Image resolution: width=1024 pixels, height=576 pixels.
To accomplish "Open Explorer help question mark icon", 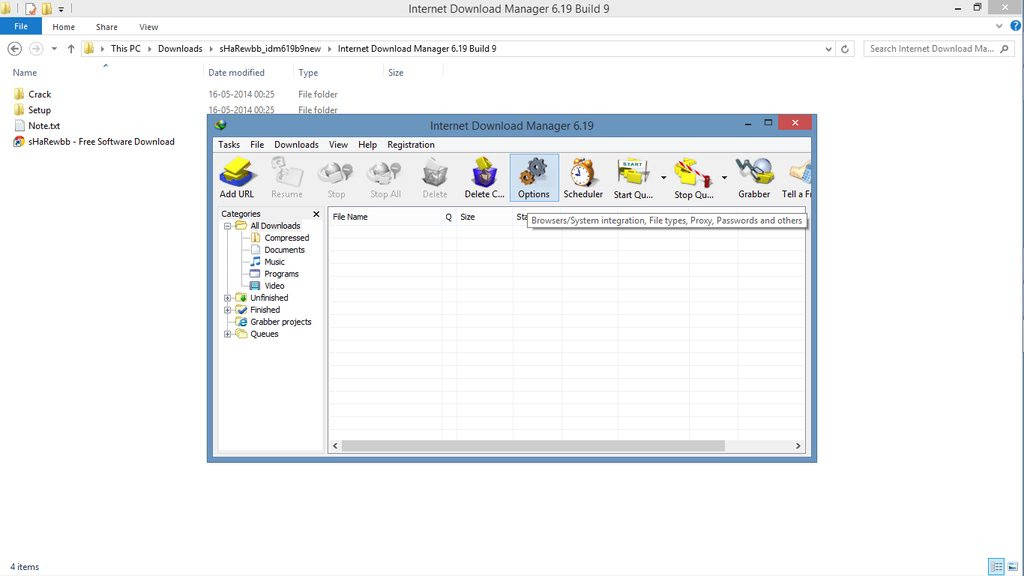I will point(1016,26).
